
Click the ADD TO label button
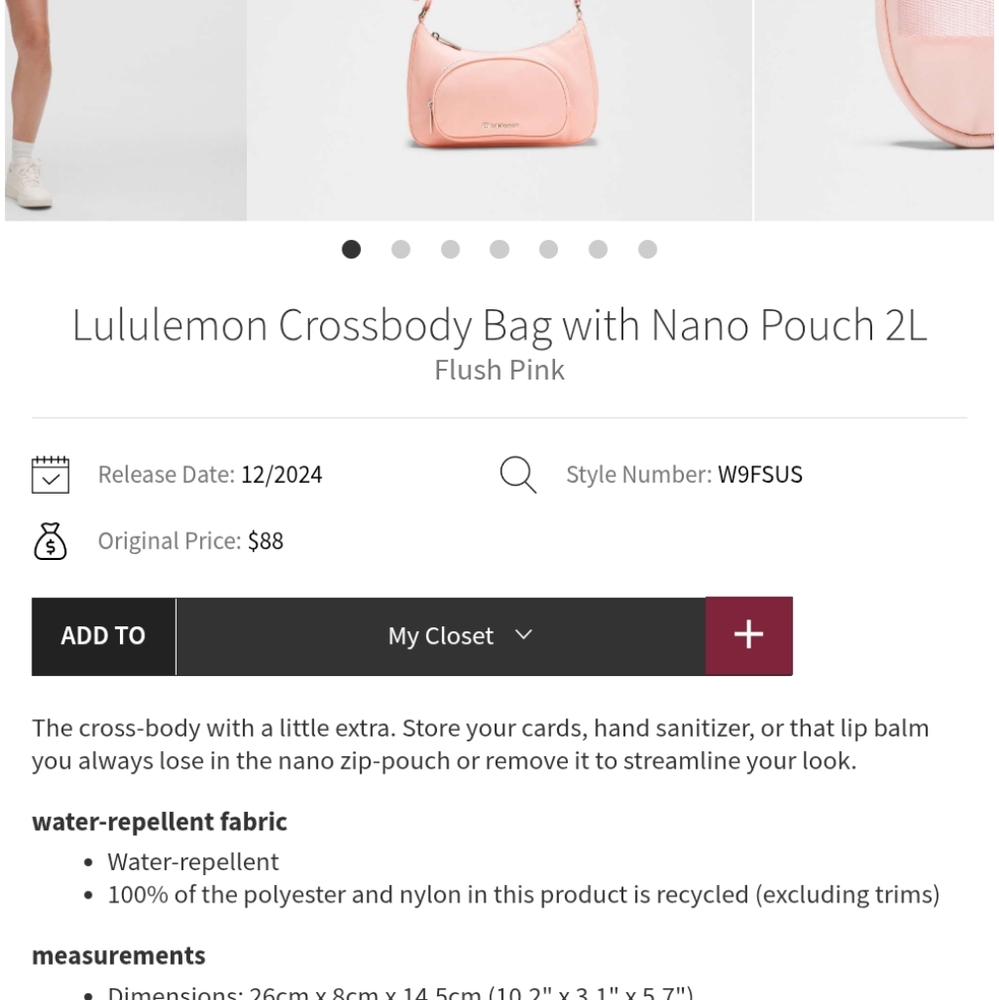pyautogui.click(x=103, y=636)
